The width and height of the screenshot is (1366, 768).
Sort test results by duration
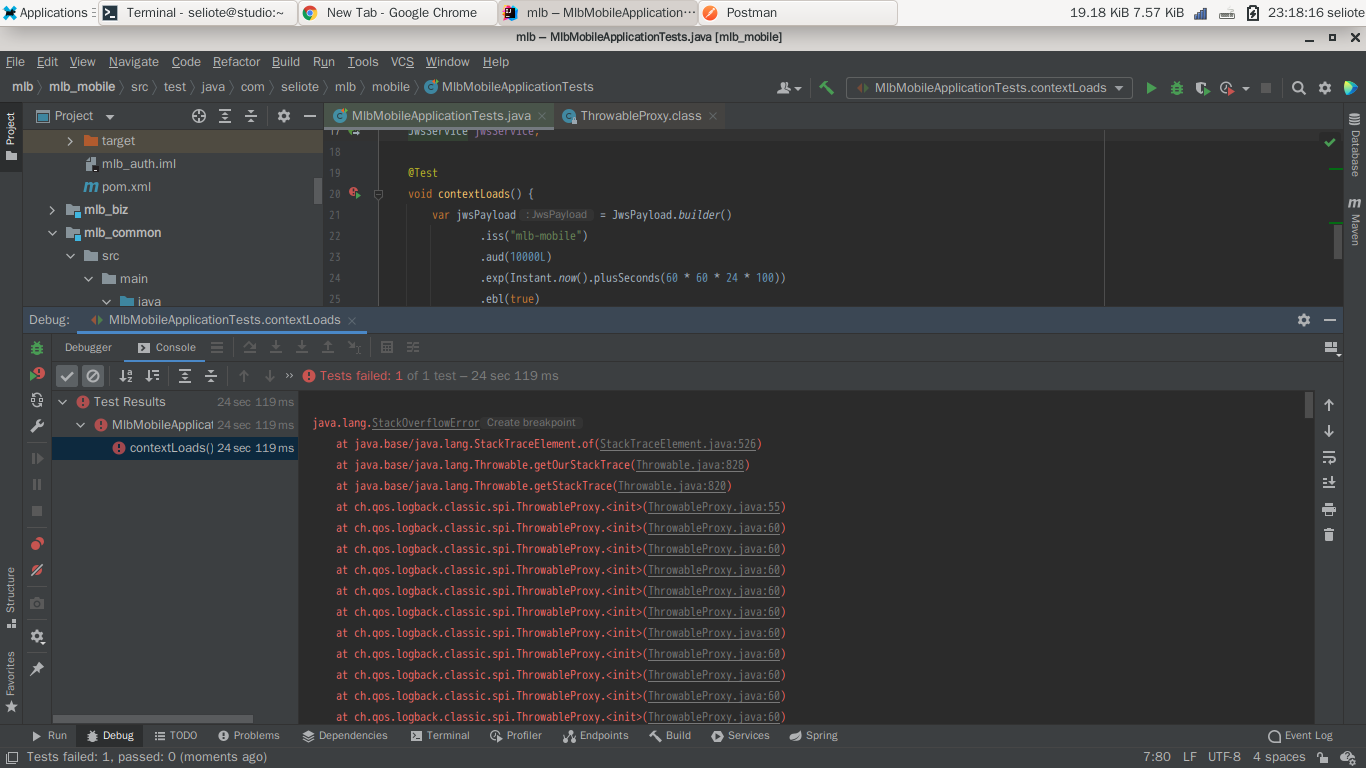(152, 376)
